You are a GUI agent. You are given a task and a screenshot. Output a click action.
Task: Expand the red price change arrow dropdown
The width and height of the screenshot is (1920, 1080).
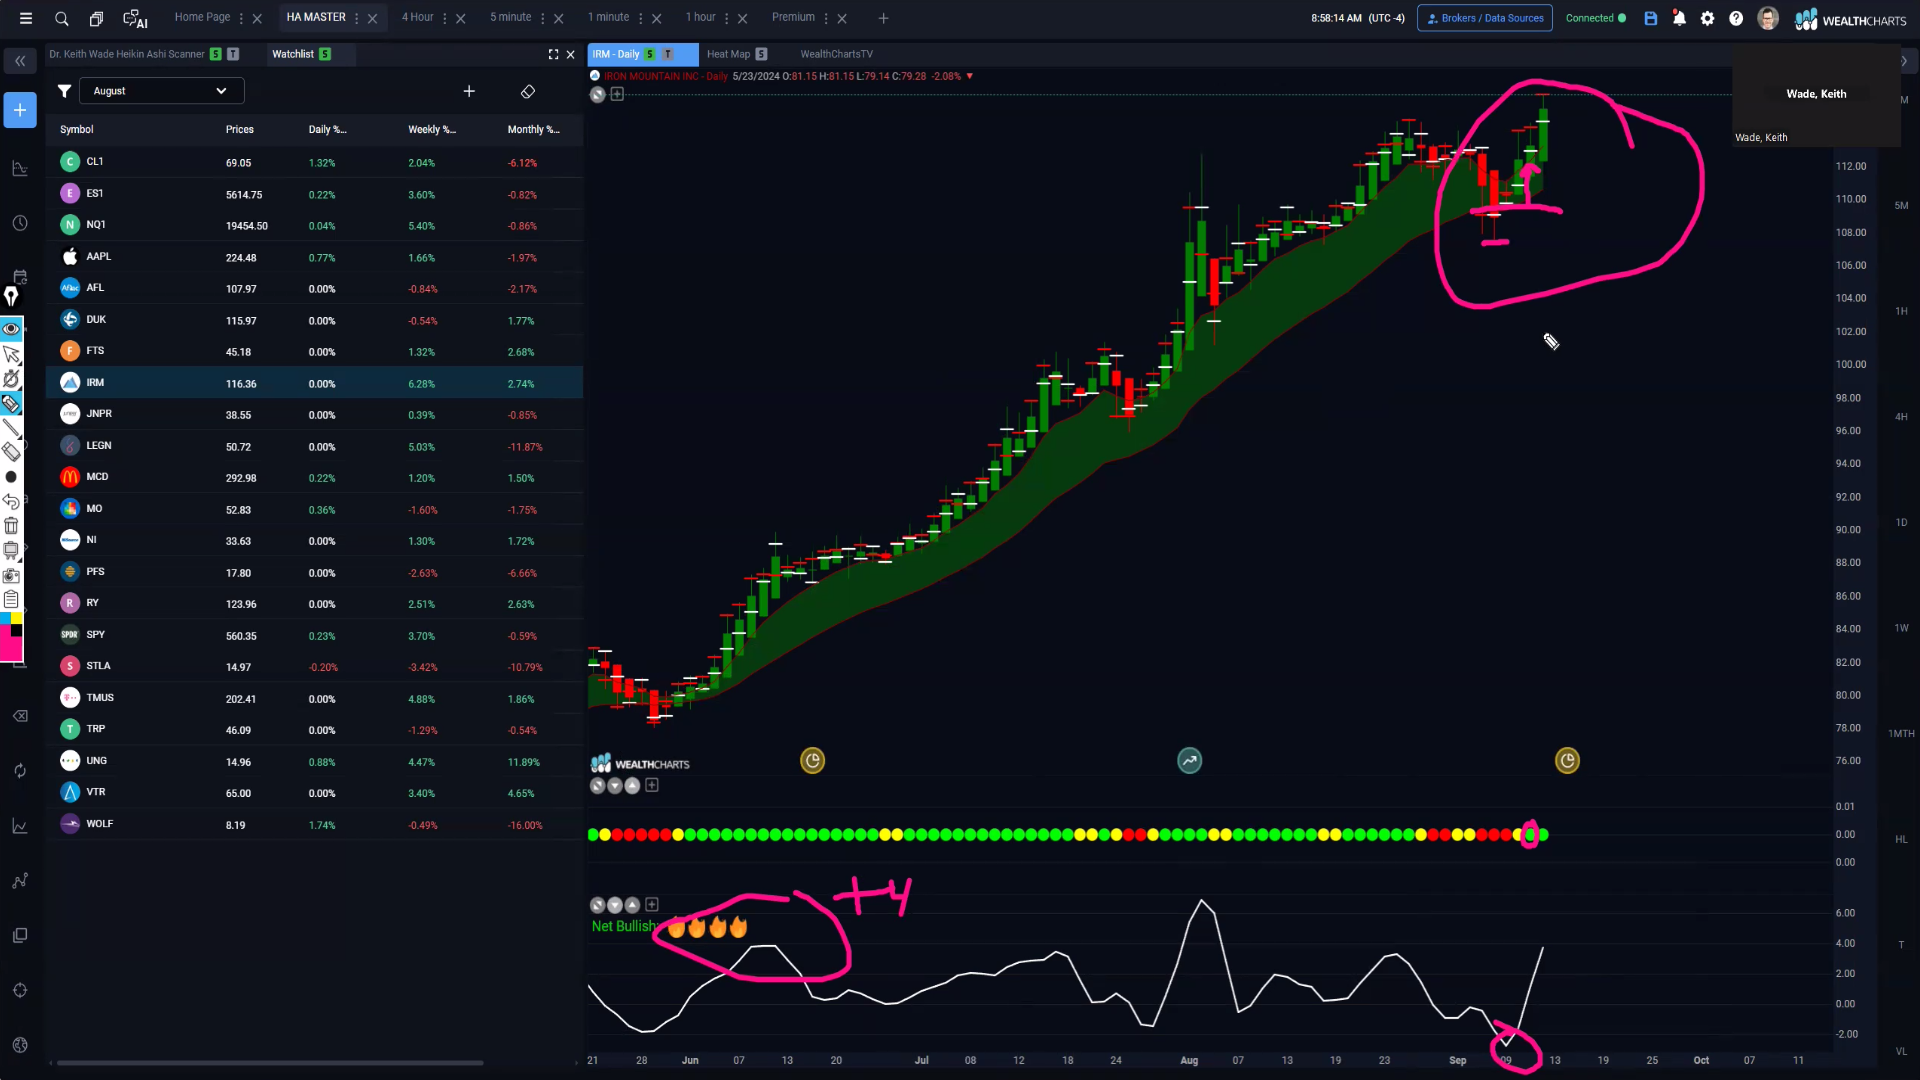[x=969, y=76]
